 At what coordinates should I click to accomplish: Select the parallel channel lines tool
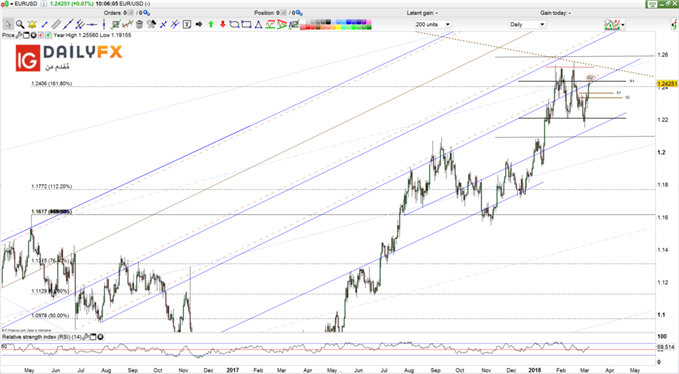pos(80,25)
